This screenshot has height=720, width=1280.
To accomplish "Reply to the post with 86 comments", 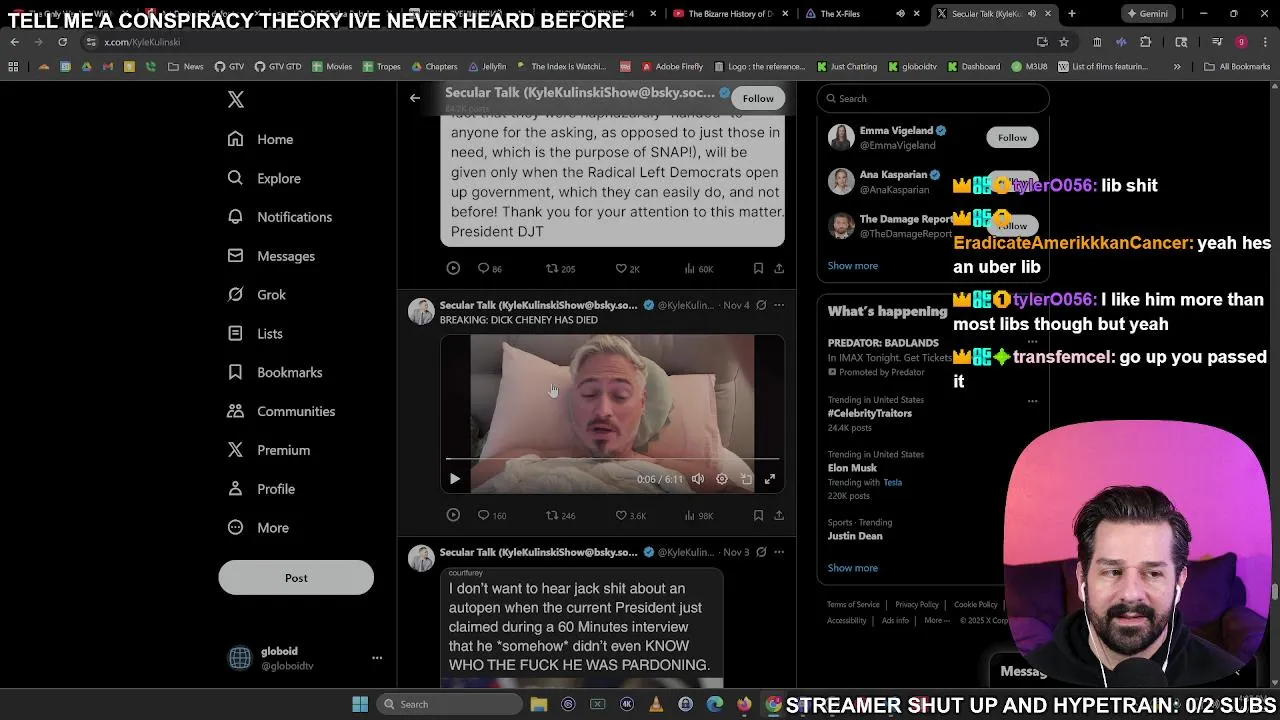I will (489, 268).
